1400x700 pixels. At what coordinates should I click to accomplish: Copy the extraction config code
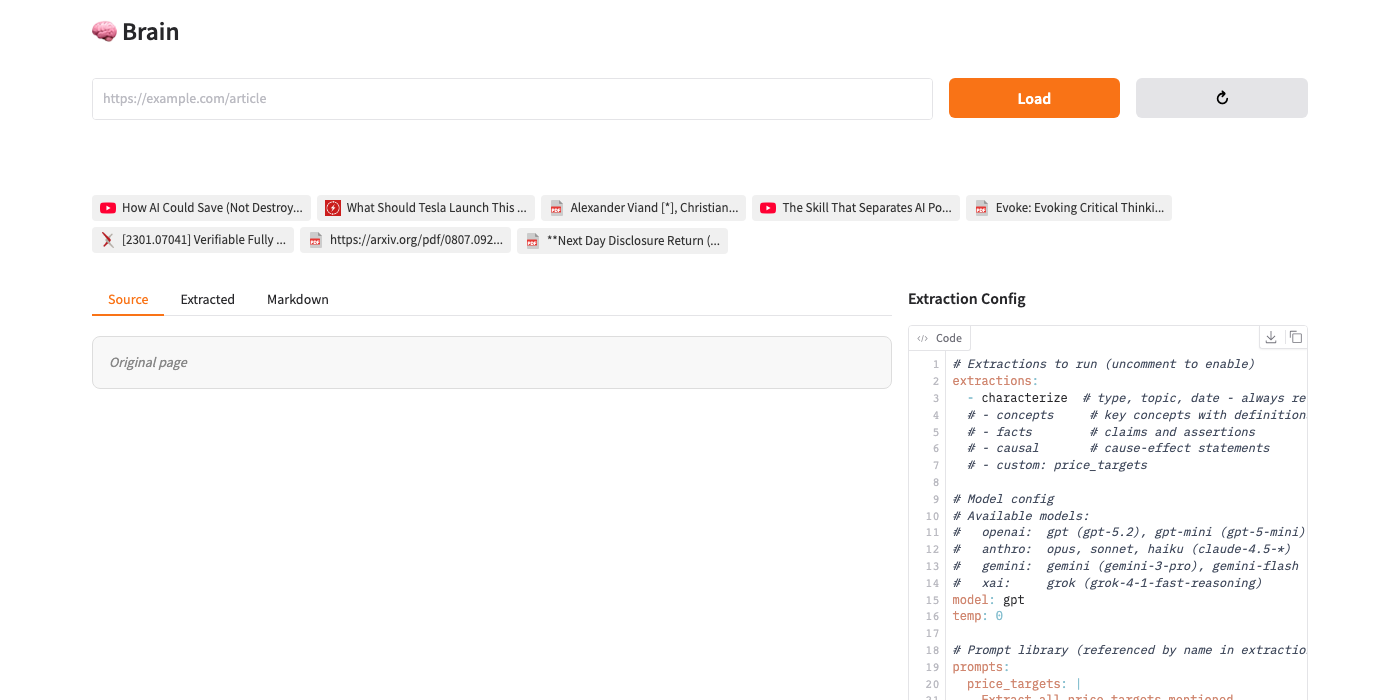(x=1295, y=338)
